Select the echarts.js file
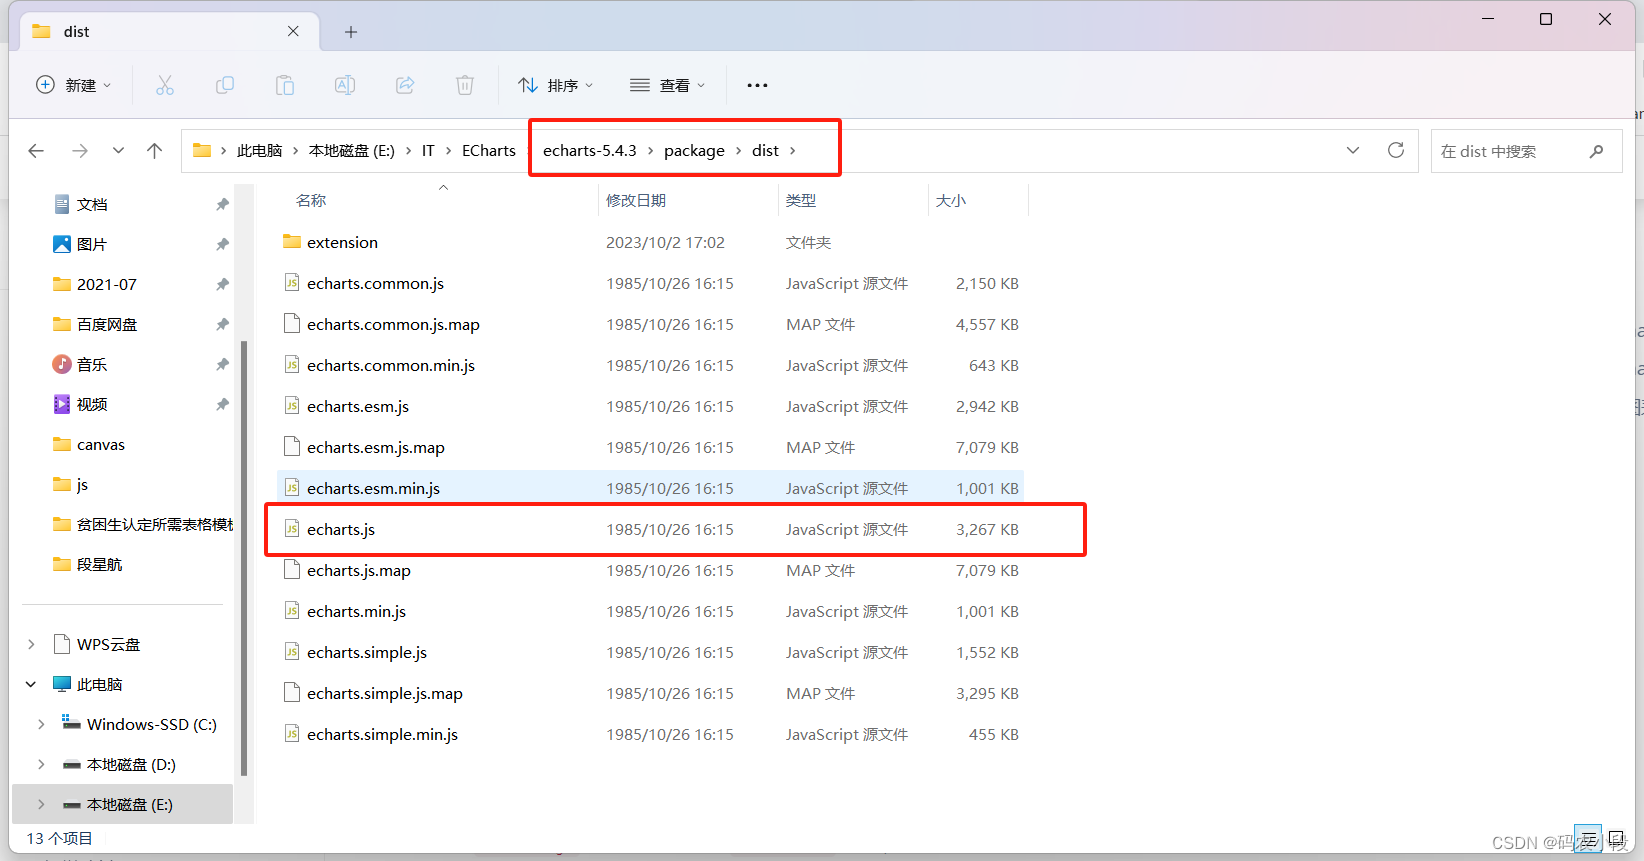The image size is (1644, 861). pos(651,529)
